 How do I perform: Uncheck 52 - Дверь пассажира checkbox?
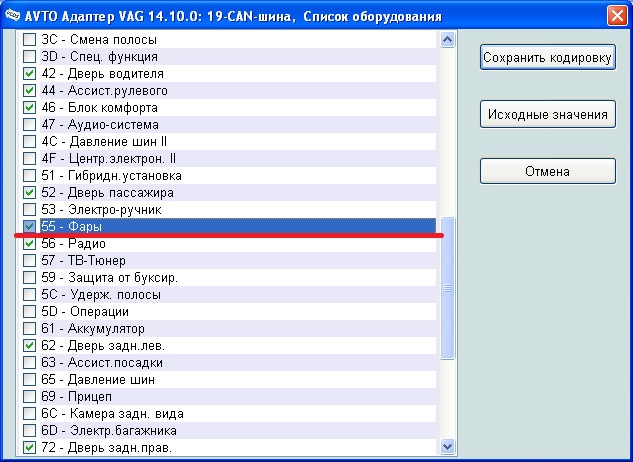[29, 193]
